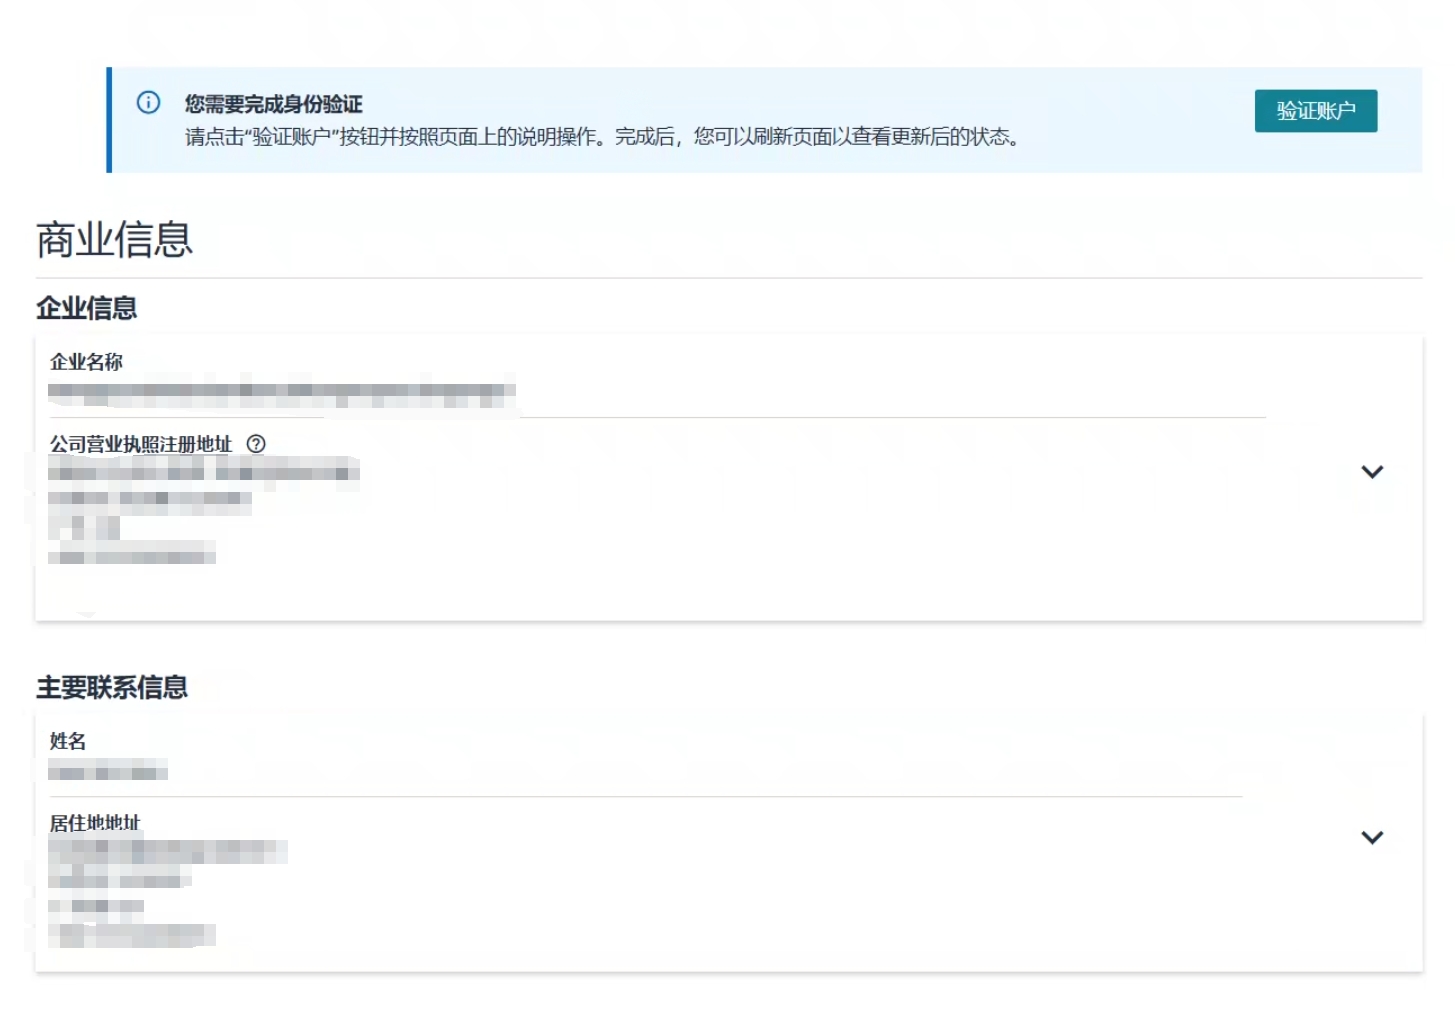Click the 居住地地址 field label
The height and width of the screenshot is (1009, 1455).
(x=95, y=823)
